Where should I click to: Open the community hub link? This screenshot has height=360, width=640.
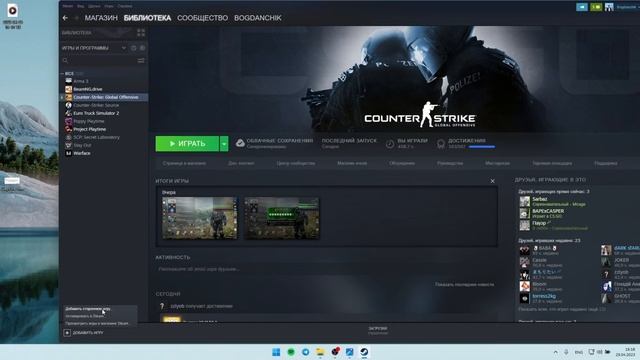coord(296,163)
